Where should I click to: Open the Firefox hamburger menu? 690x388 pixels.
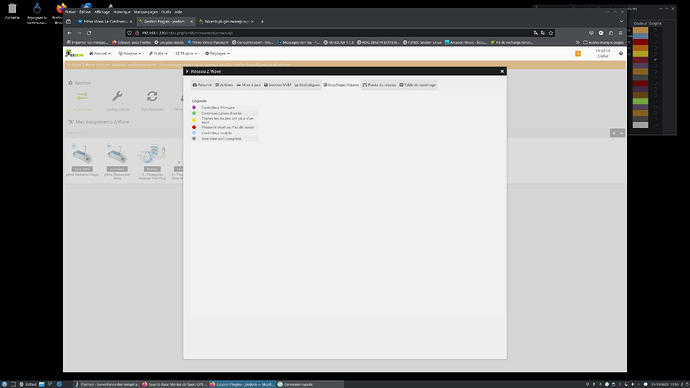tap(620, 33)
